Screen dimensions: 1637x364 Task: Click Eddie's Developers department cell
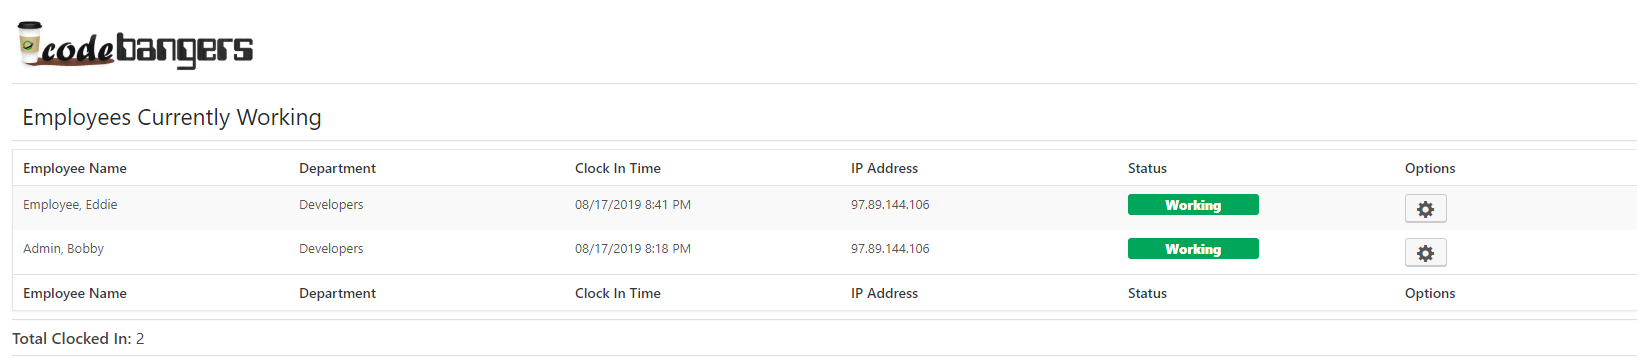pyautogui.click(x=331, y=205)
